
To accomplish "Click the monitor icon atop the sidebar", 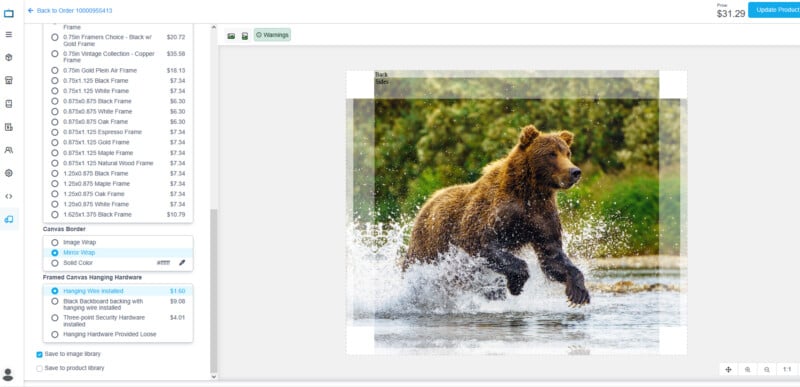I will pos(9,14).
